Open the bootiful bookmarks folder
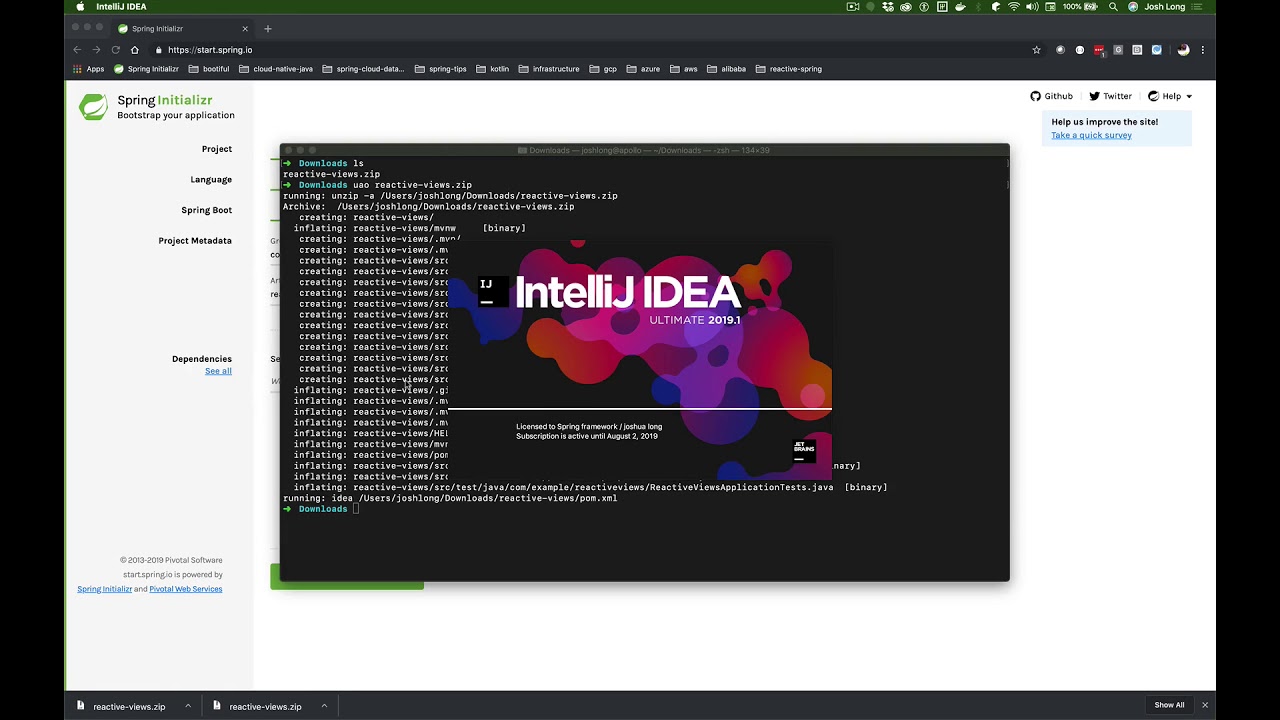 pyautogui.click(x=209, y=69)
